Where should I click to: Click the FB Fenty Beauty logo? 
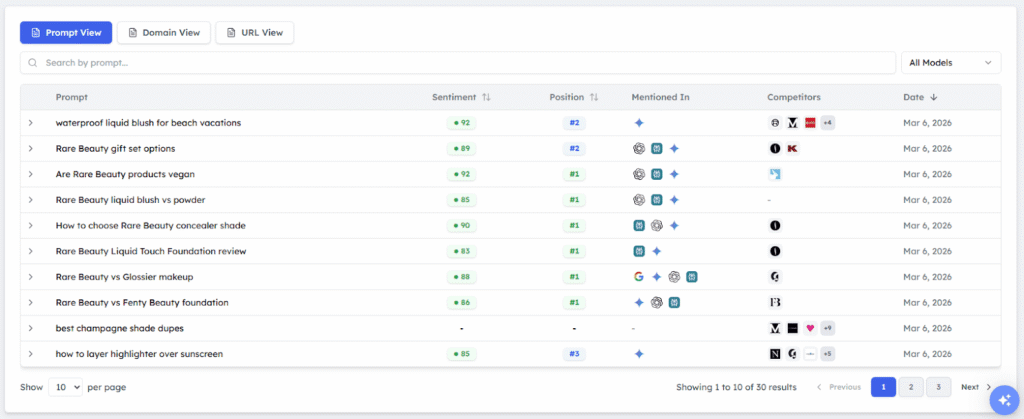point(775,303)
